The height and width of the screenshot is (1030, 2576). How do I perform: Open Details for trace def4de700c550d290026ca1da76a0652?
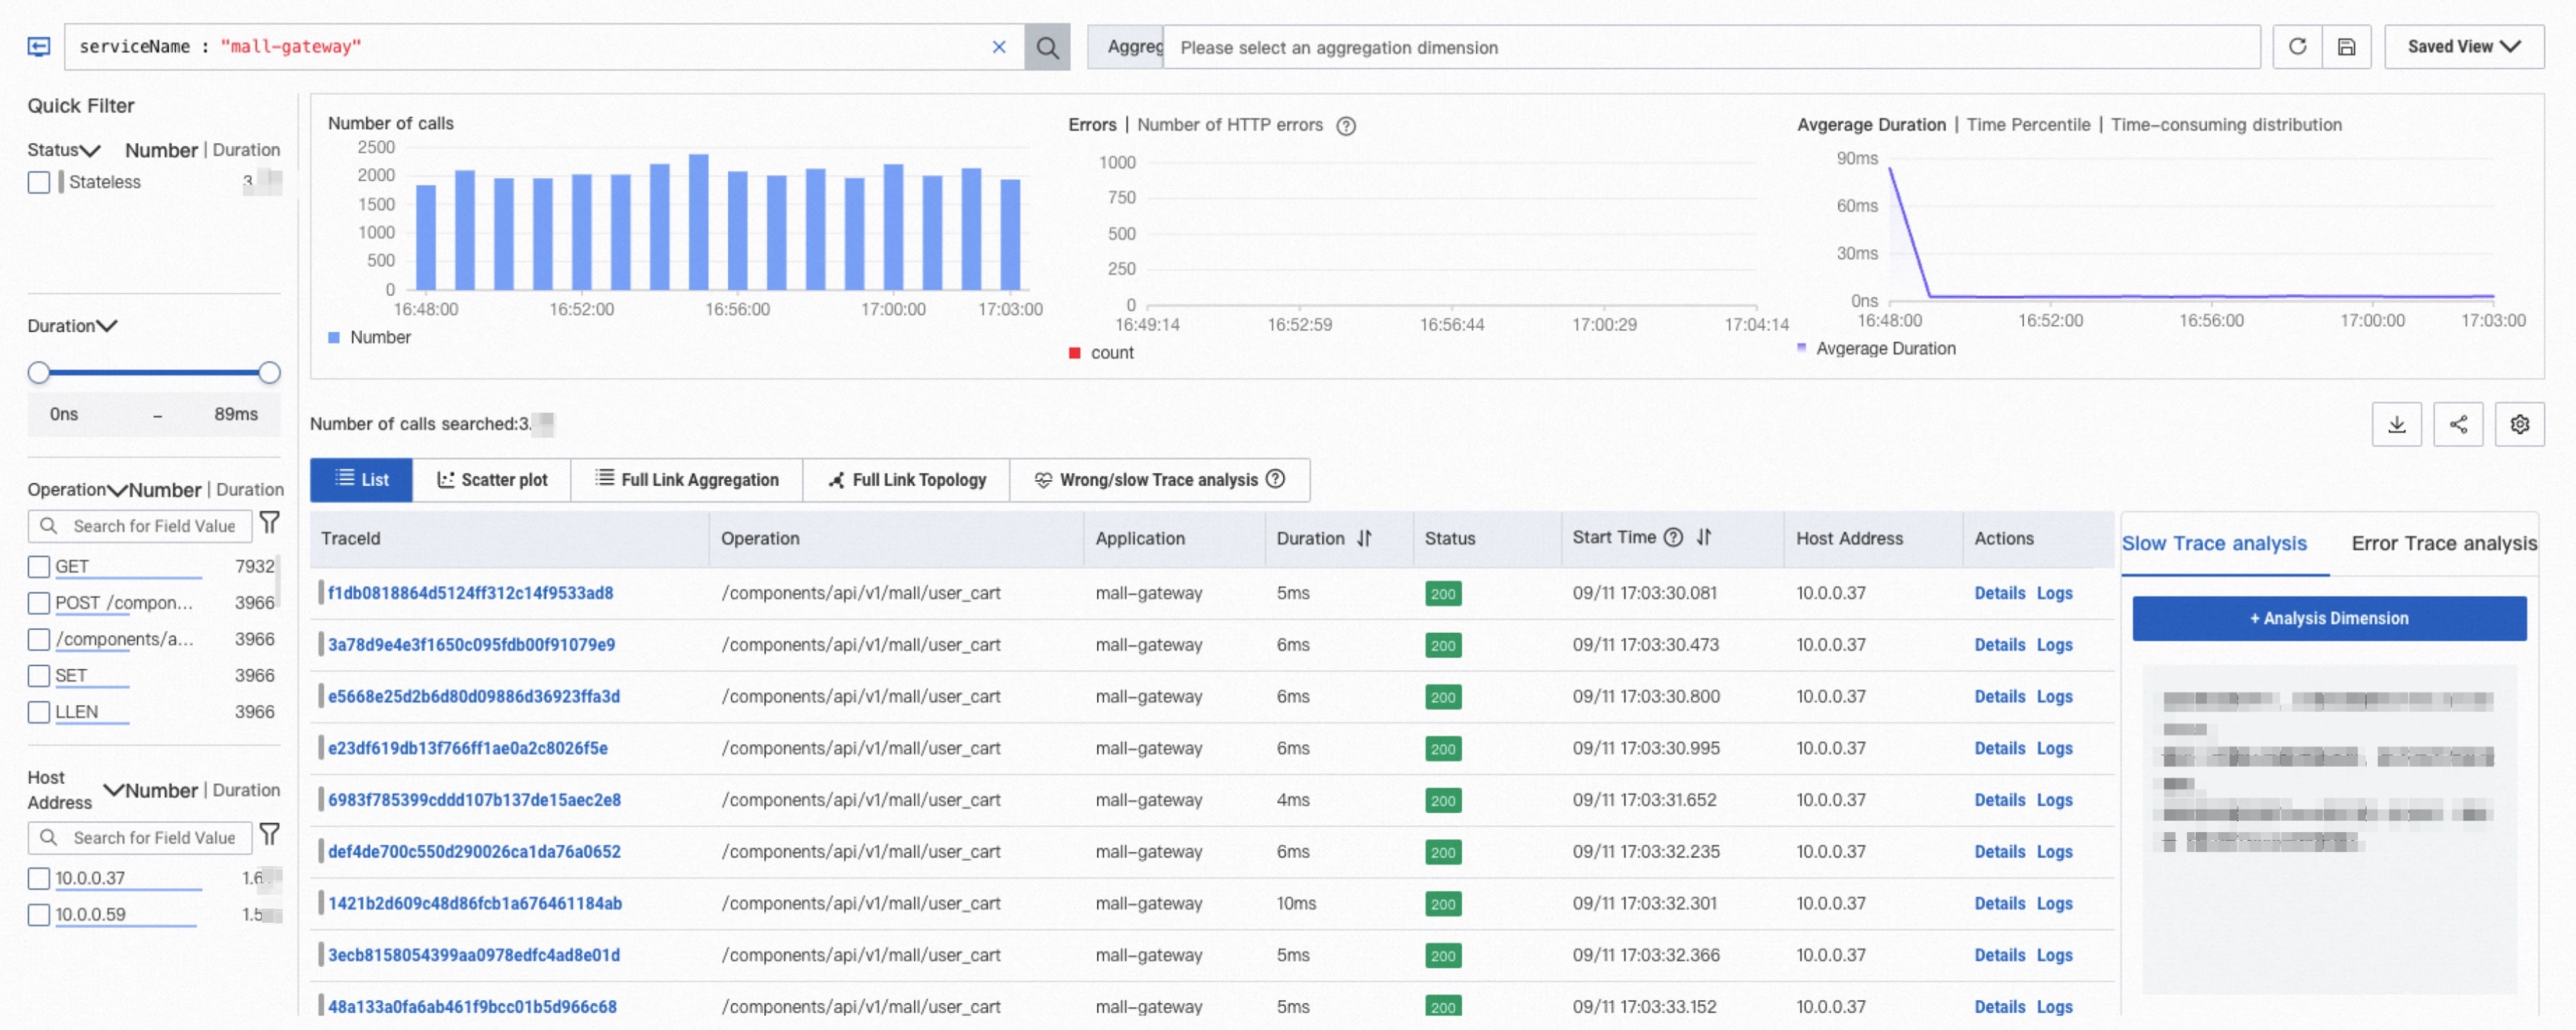[1999, 852]
